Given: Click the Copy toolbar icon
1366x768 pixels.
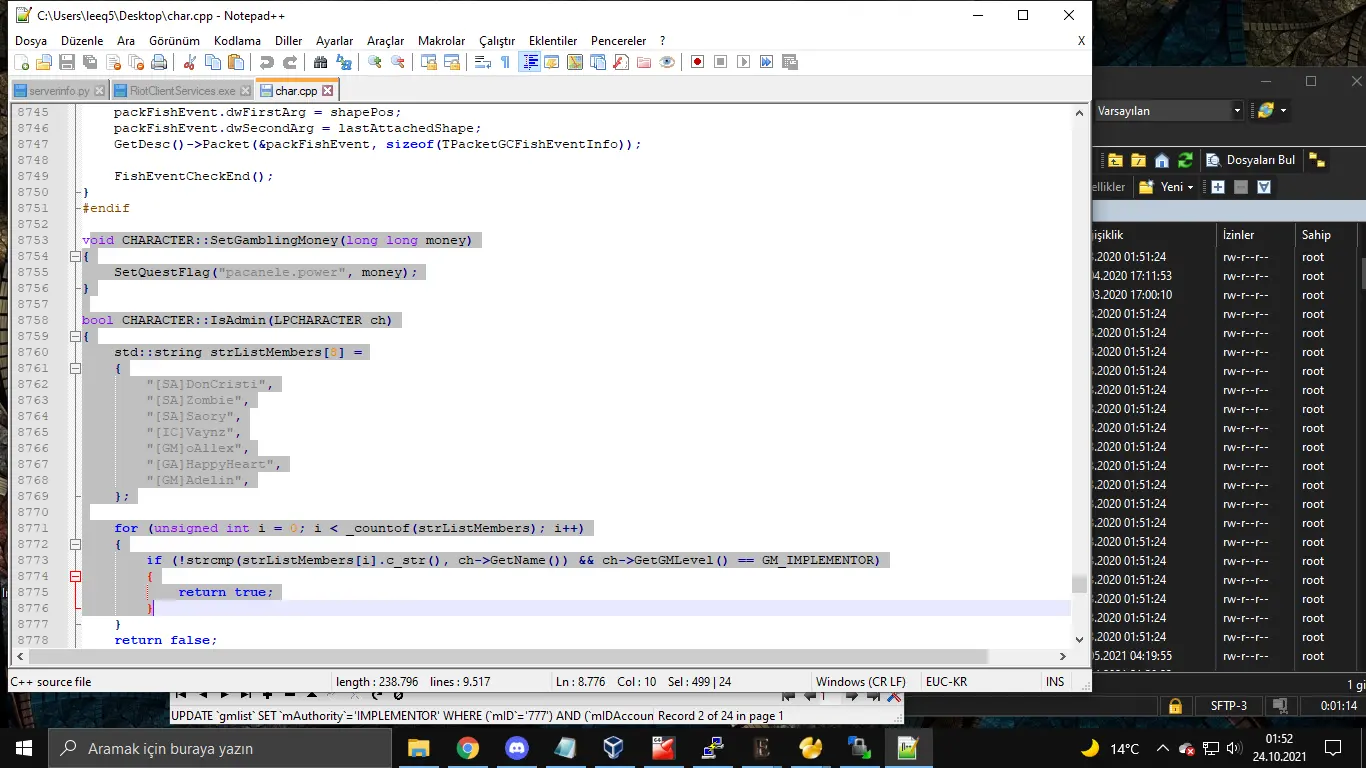Looking at the screenshot, I should click(x=212, y=62).
